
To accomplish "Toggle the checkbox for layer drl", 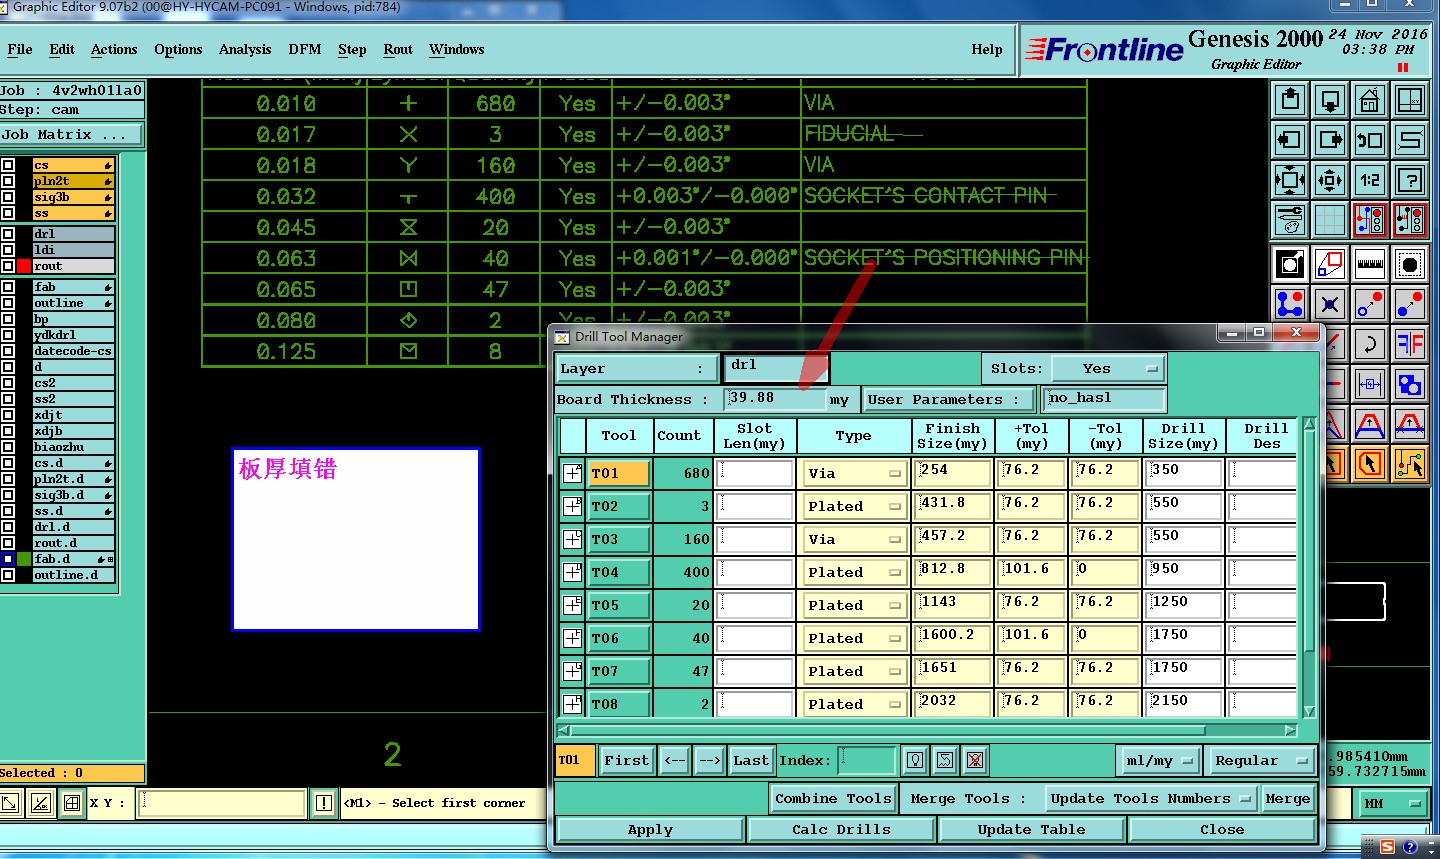I will coord(8,234).
